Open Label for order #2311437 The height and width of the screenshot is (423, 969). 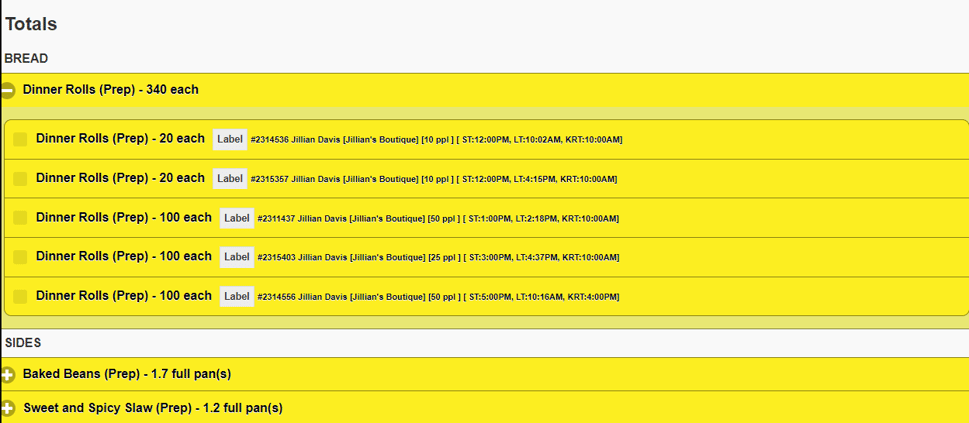[x=237, y=218]
